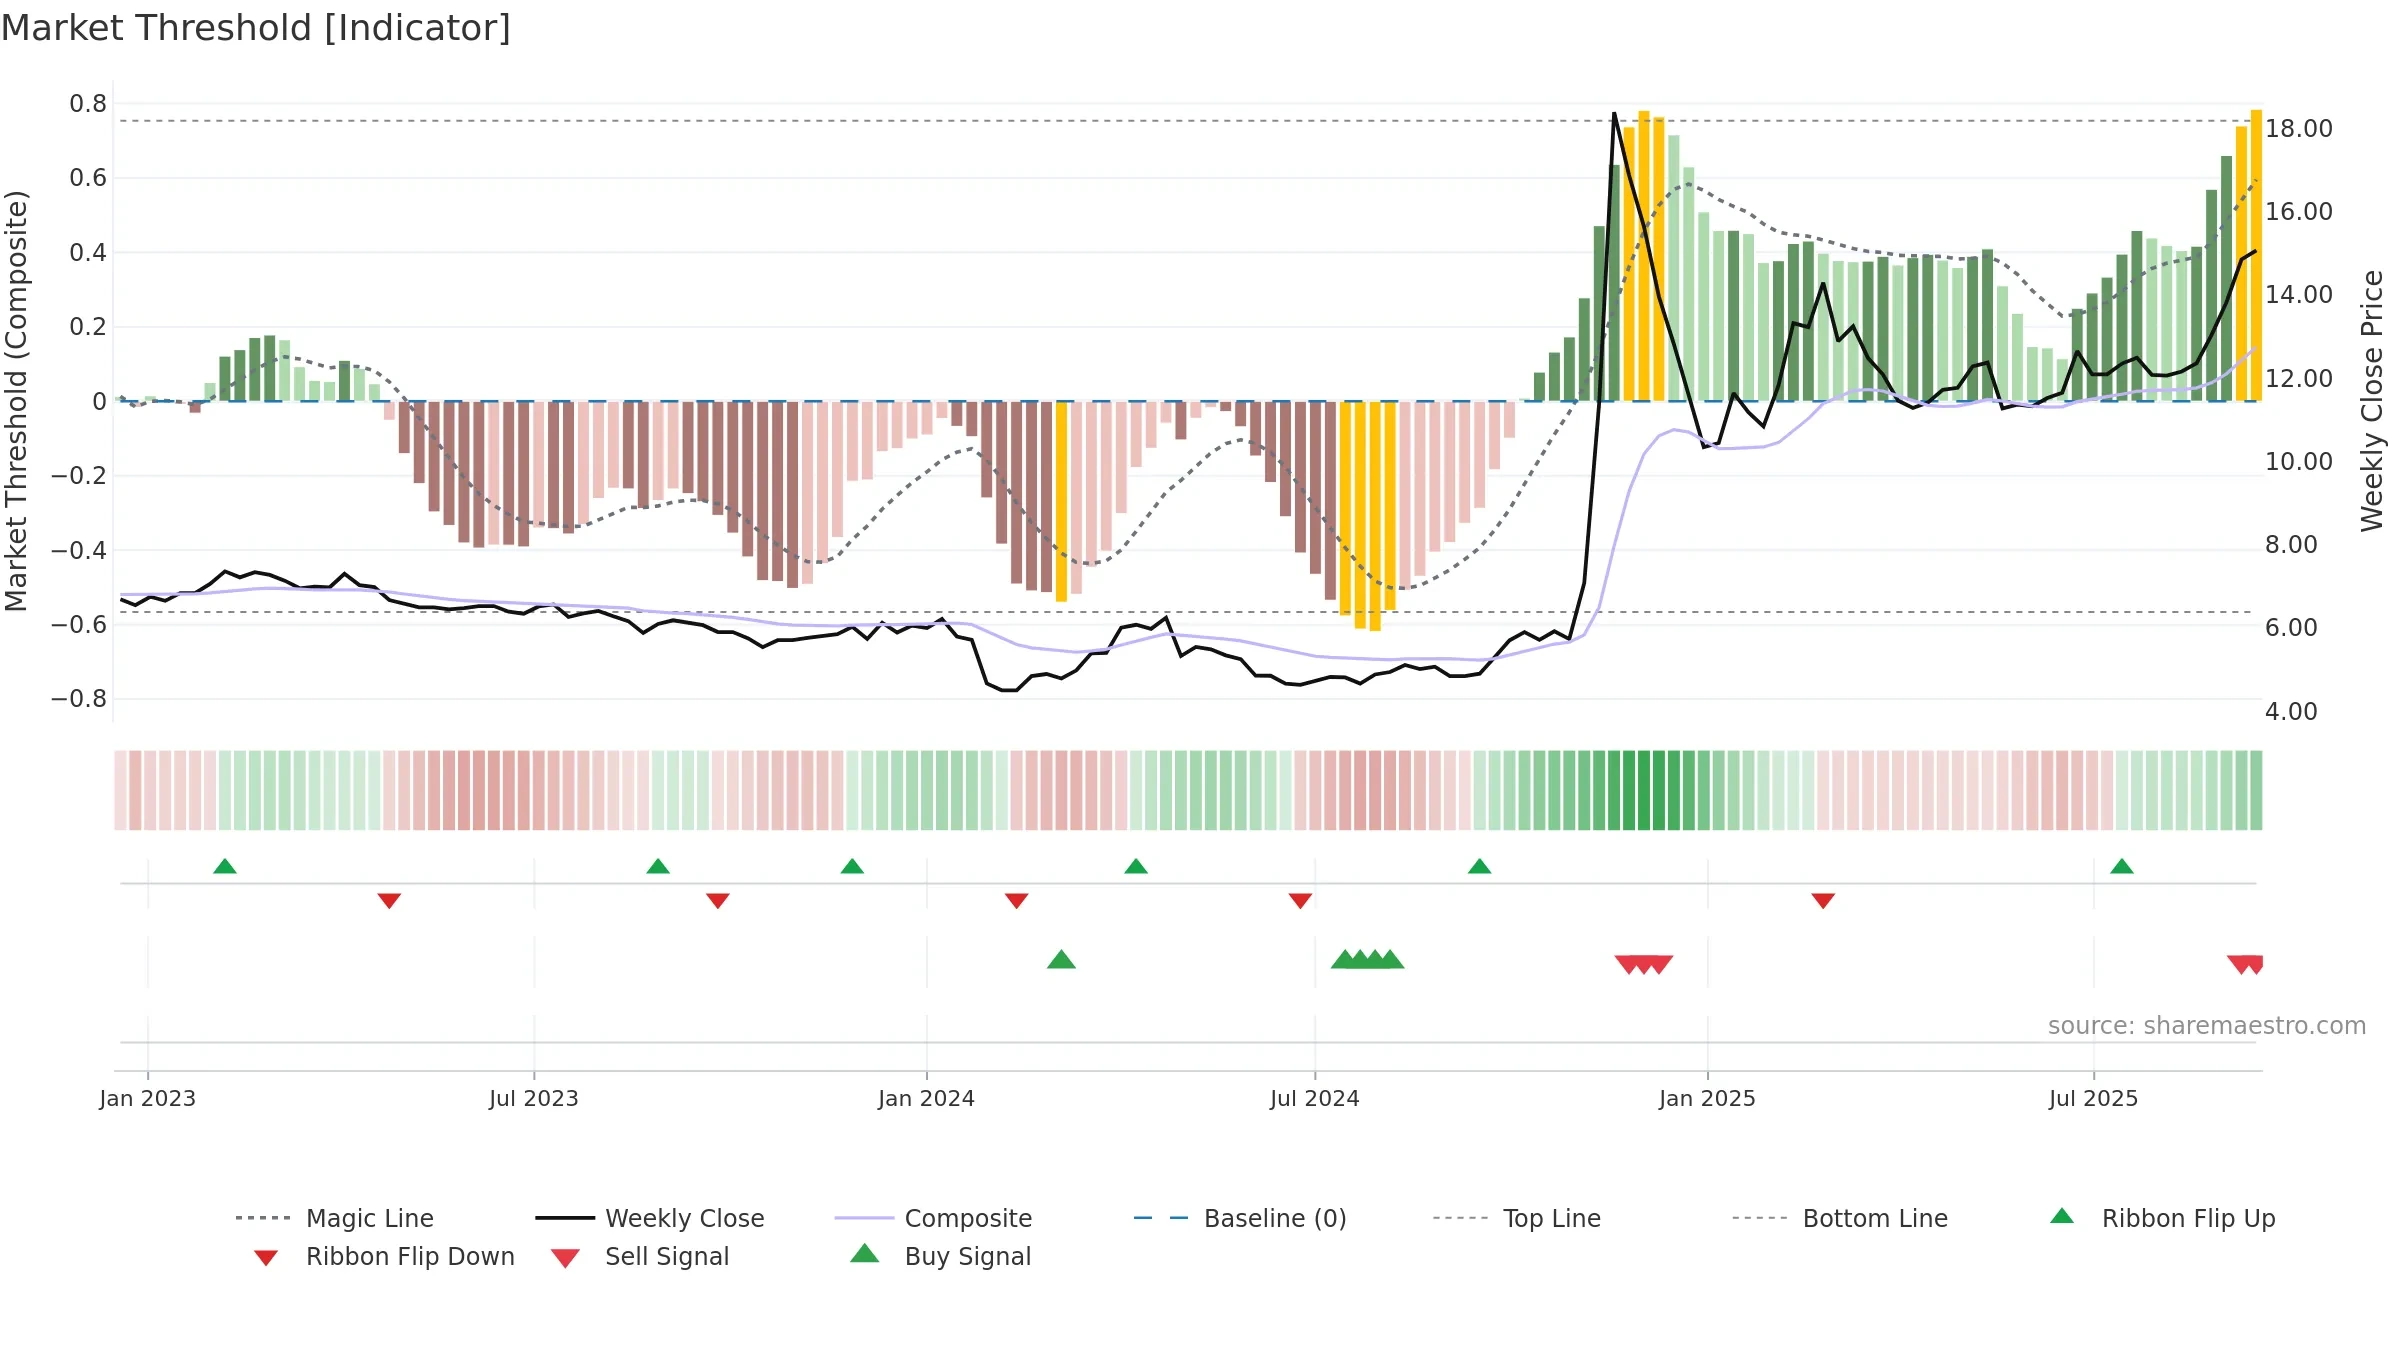Toggle the Buy Signal legend entry

point(940,1256)
